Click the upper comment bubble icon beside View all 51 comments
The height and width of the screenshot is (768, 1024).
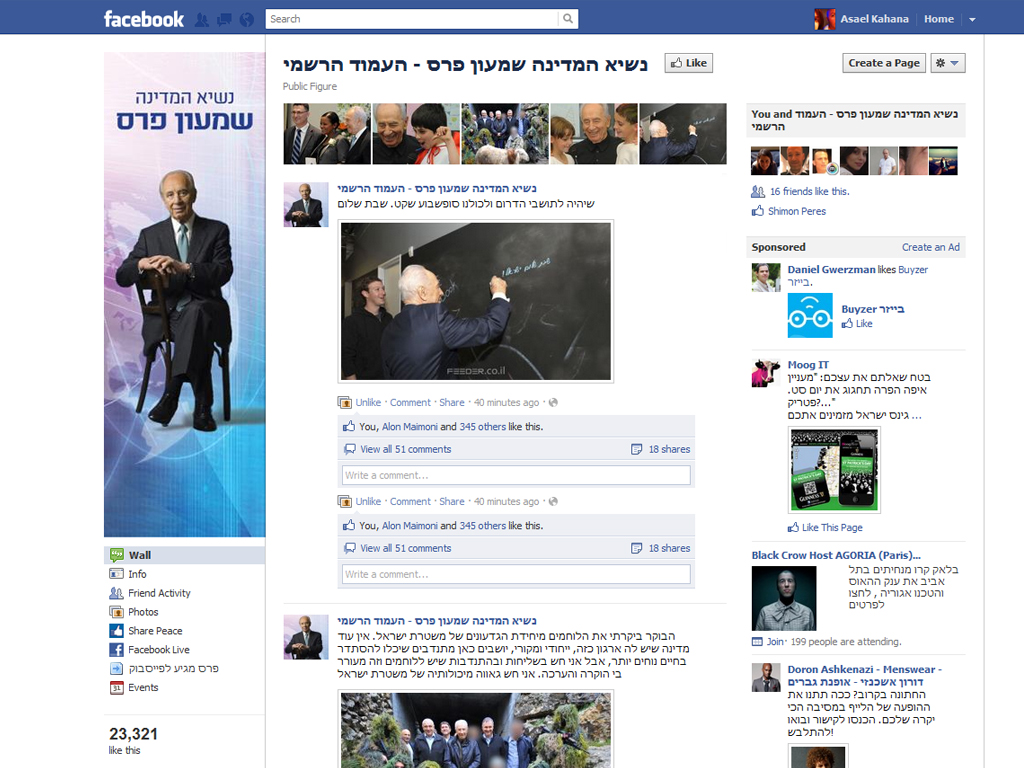click(350, 449)
